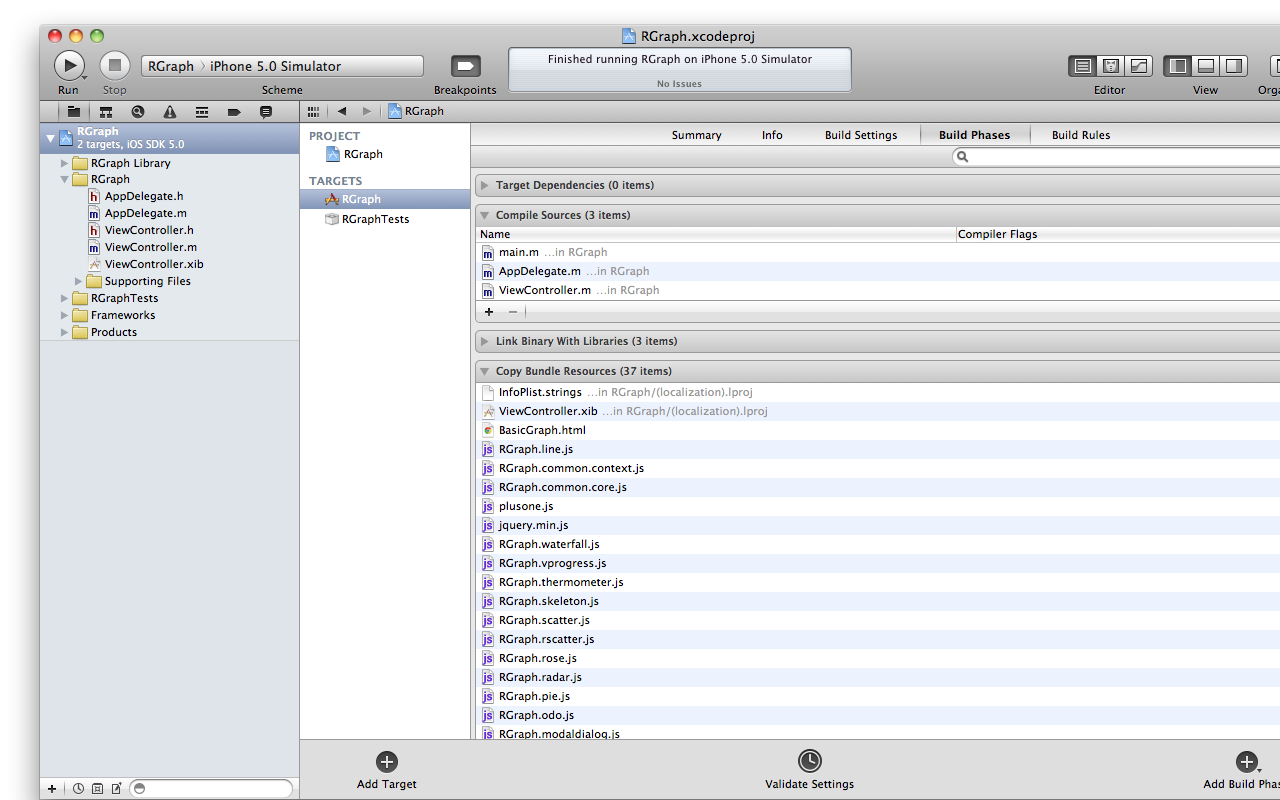Open the Build Rules tab
Image resolution: width=1280 pixels, height=800 pixels.
1081,135
